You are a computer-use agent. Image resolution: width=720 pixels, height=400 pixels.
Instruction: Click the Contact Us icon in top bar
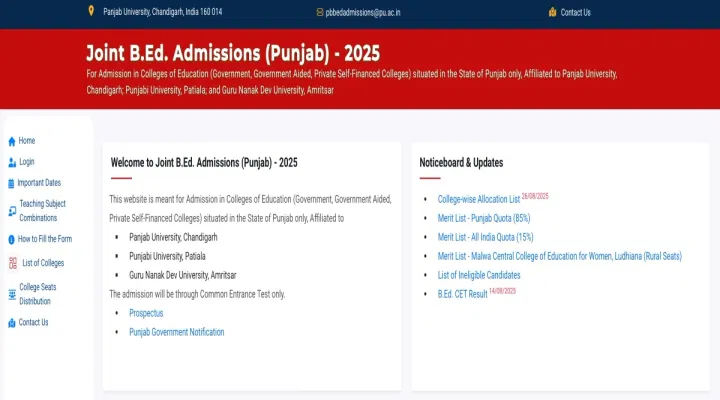[x=552, y=12]
